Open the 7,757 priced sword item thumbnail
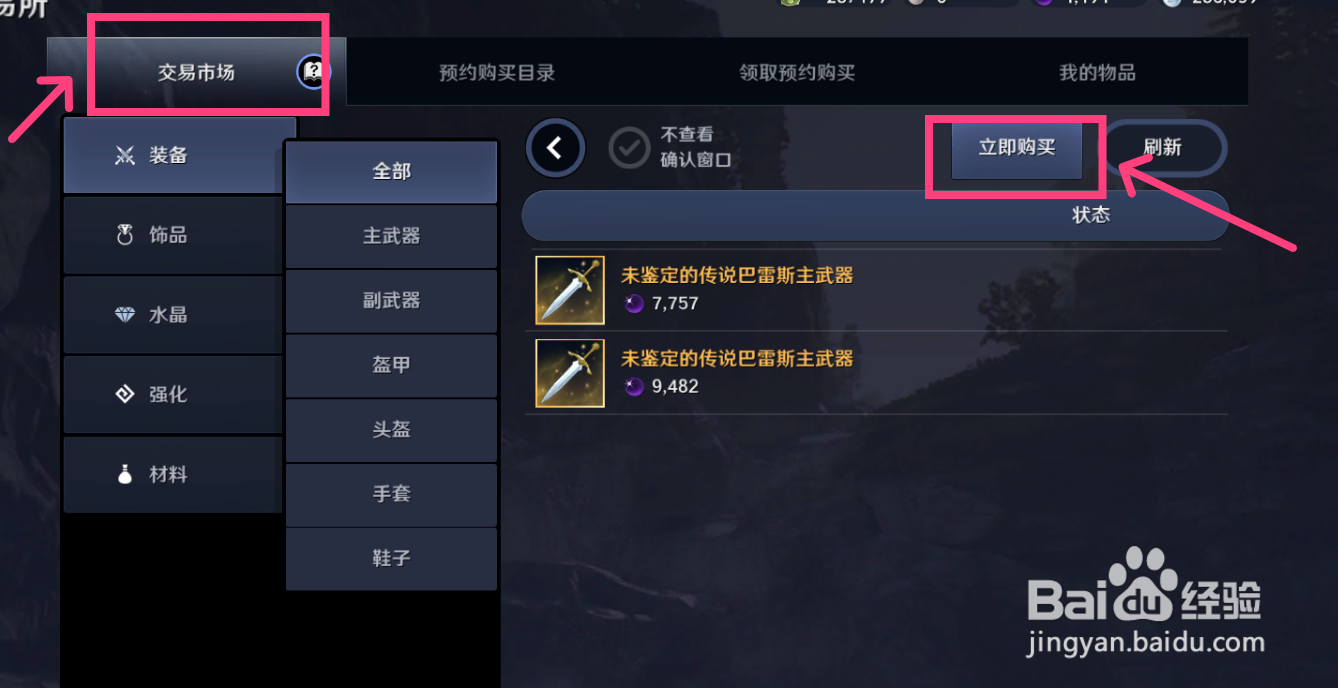The height and width of the screenshot is (688, 1338). [570, 290]
